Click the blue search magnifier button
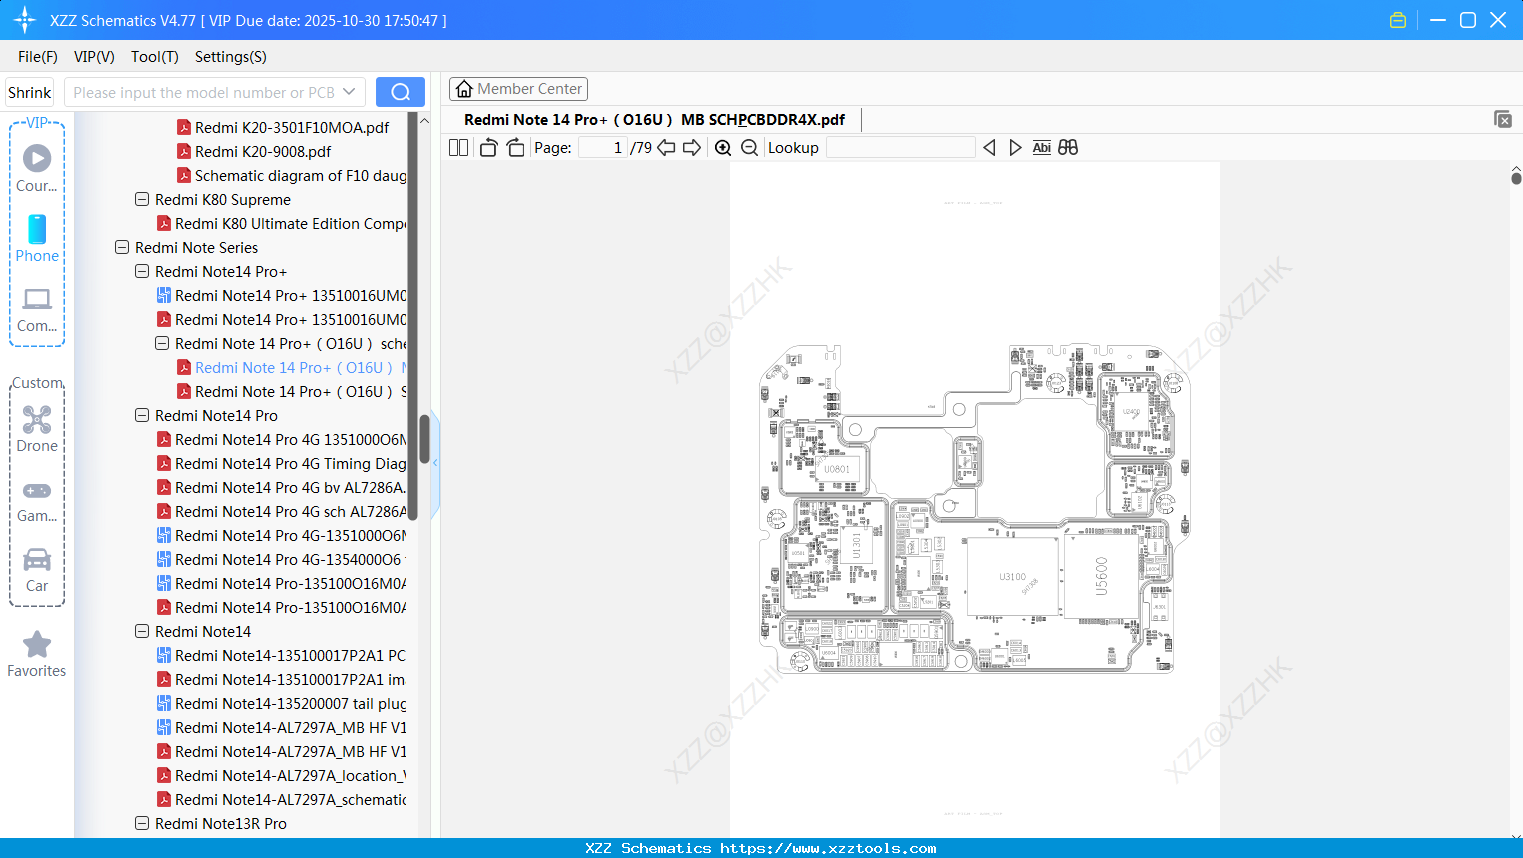Viewport: 1523px width, 858px height. 400,92
